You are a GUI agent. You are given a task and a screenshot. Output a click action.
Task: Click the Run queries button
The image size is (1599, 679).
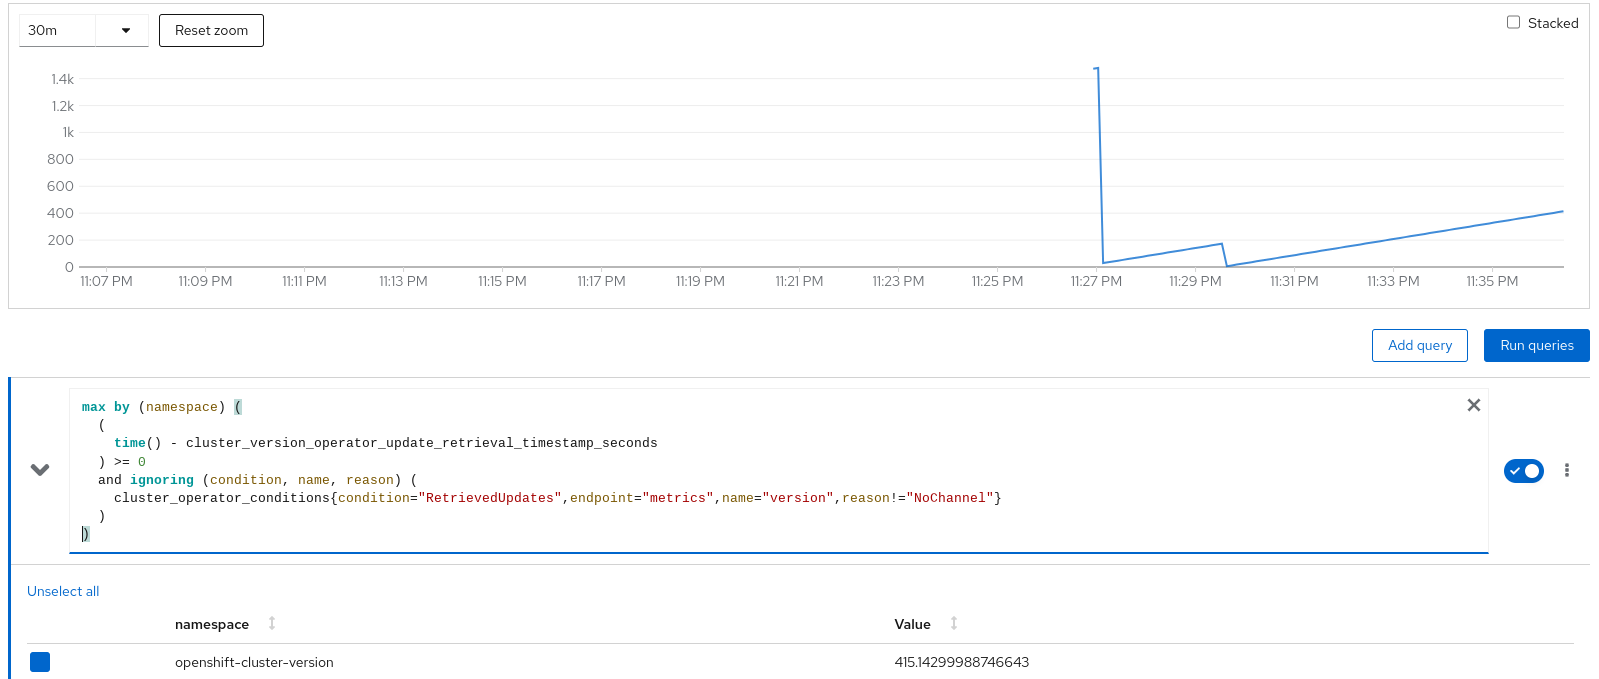tap(1536, 345)
